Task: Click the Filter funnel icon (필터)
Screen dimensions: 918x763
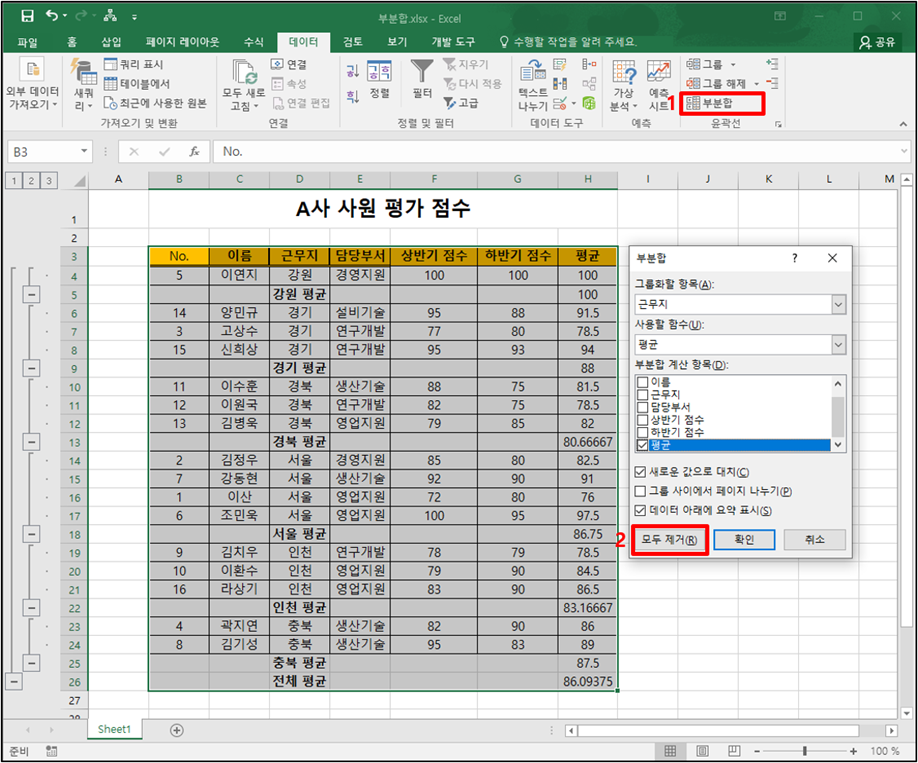Action: tap(422, 71)
